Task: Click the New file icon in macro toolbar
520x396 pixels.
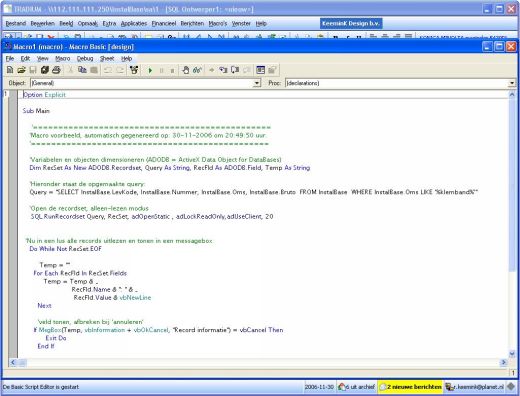Action: pyautogui.click(x=10, y=70)
